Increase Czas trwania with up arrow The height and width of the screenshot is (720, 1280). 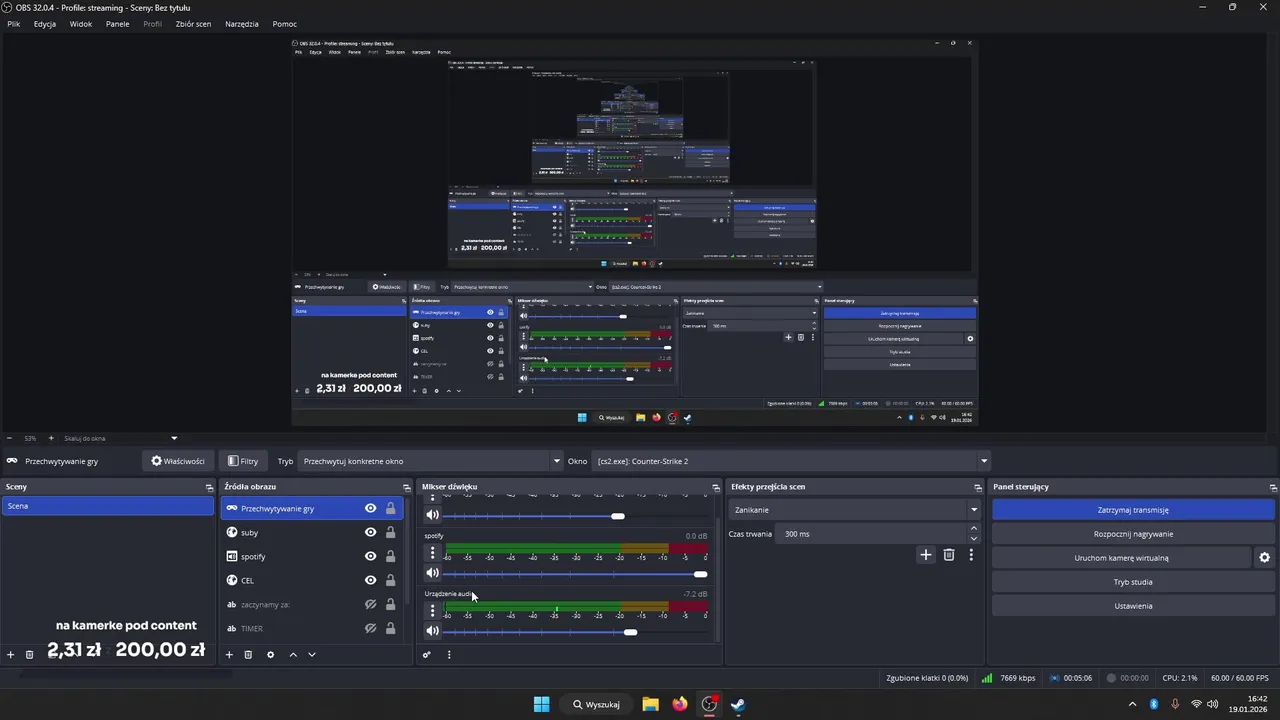coord(974,529)
